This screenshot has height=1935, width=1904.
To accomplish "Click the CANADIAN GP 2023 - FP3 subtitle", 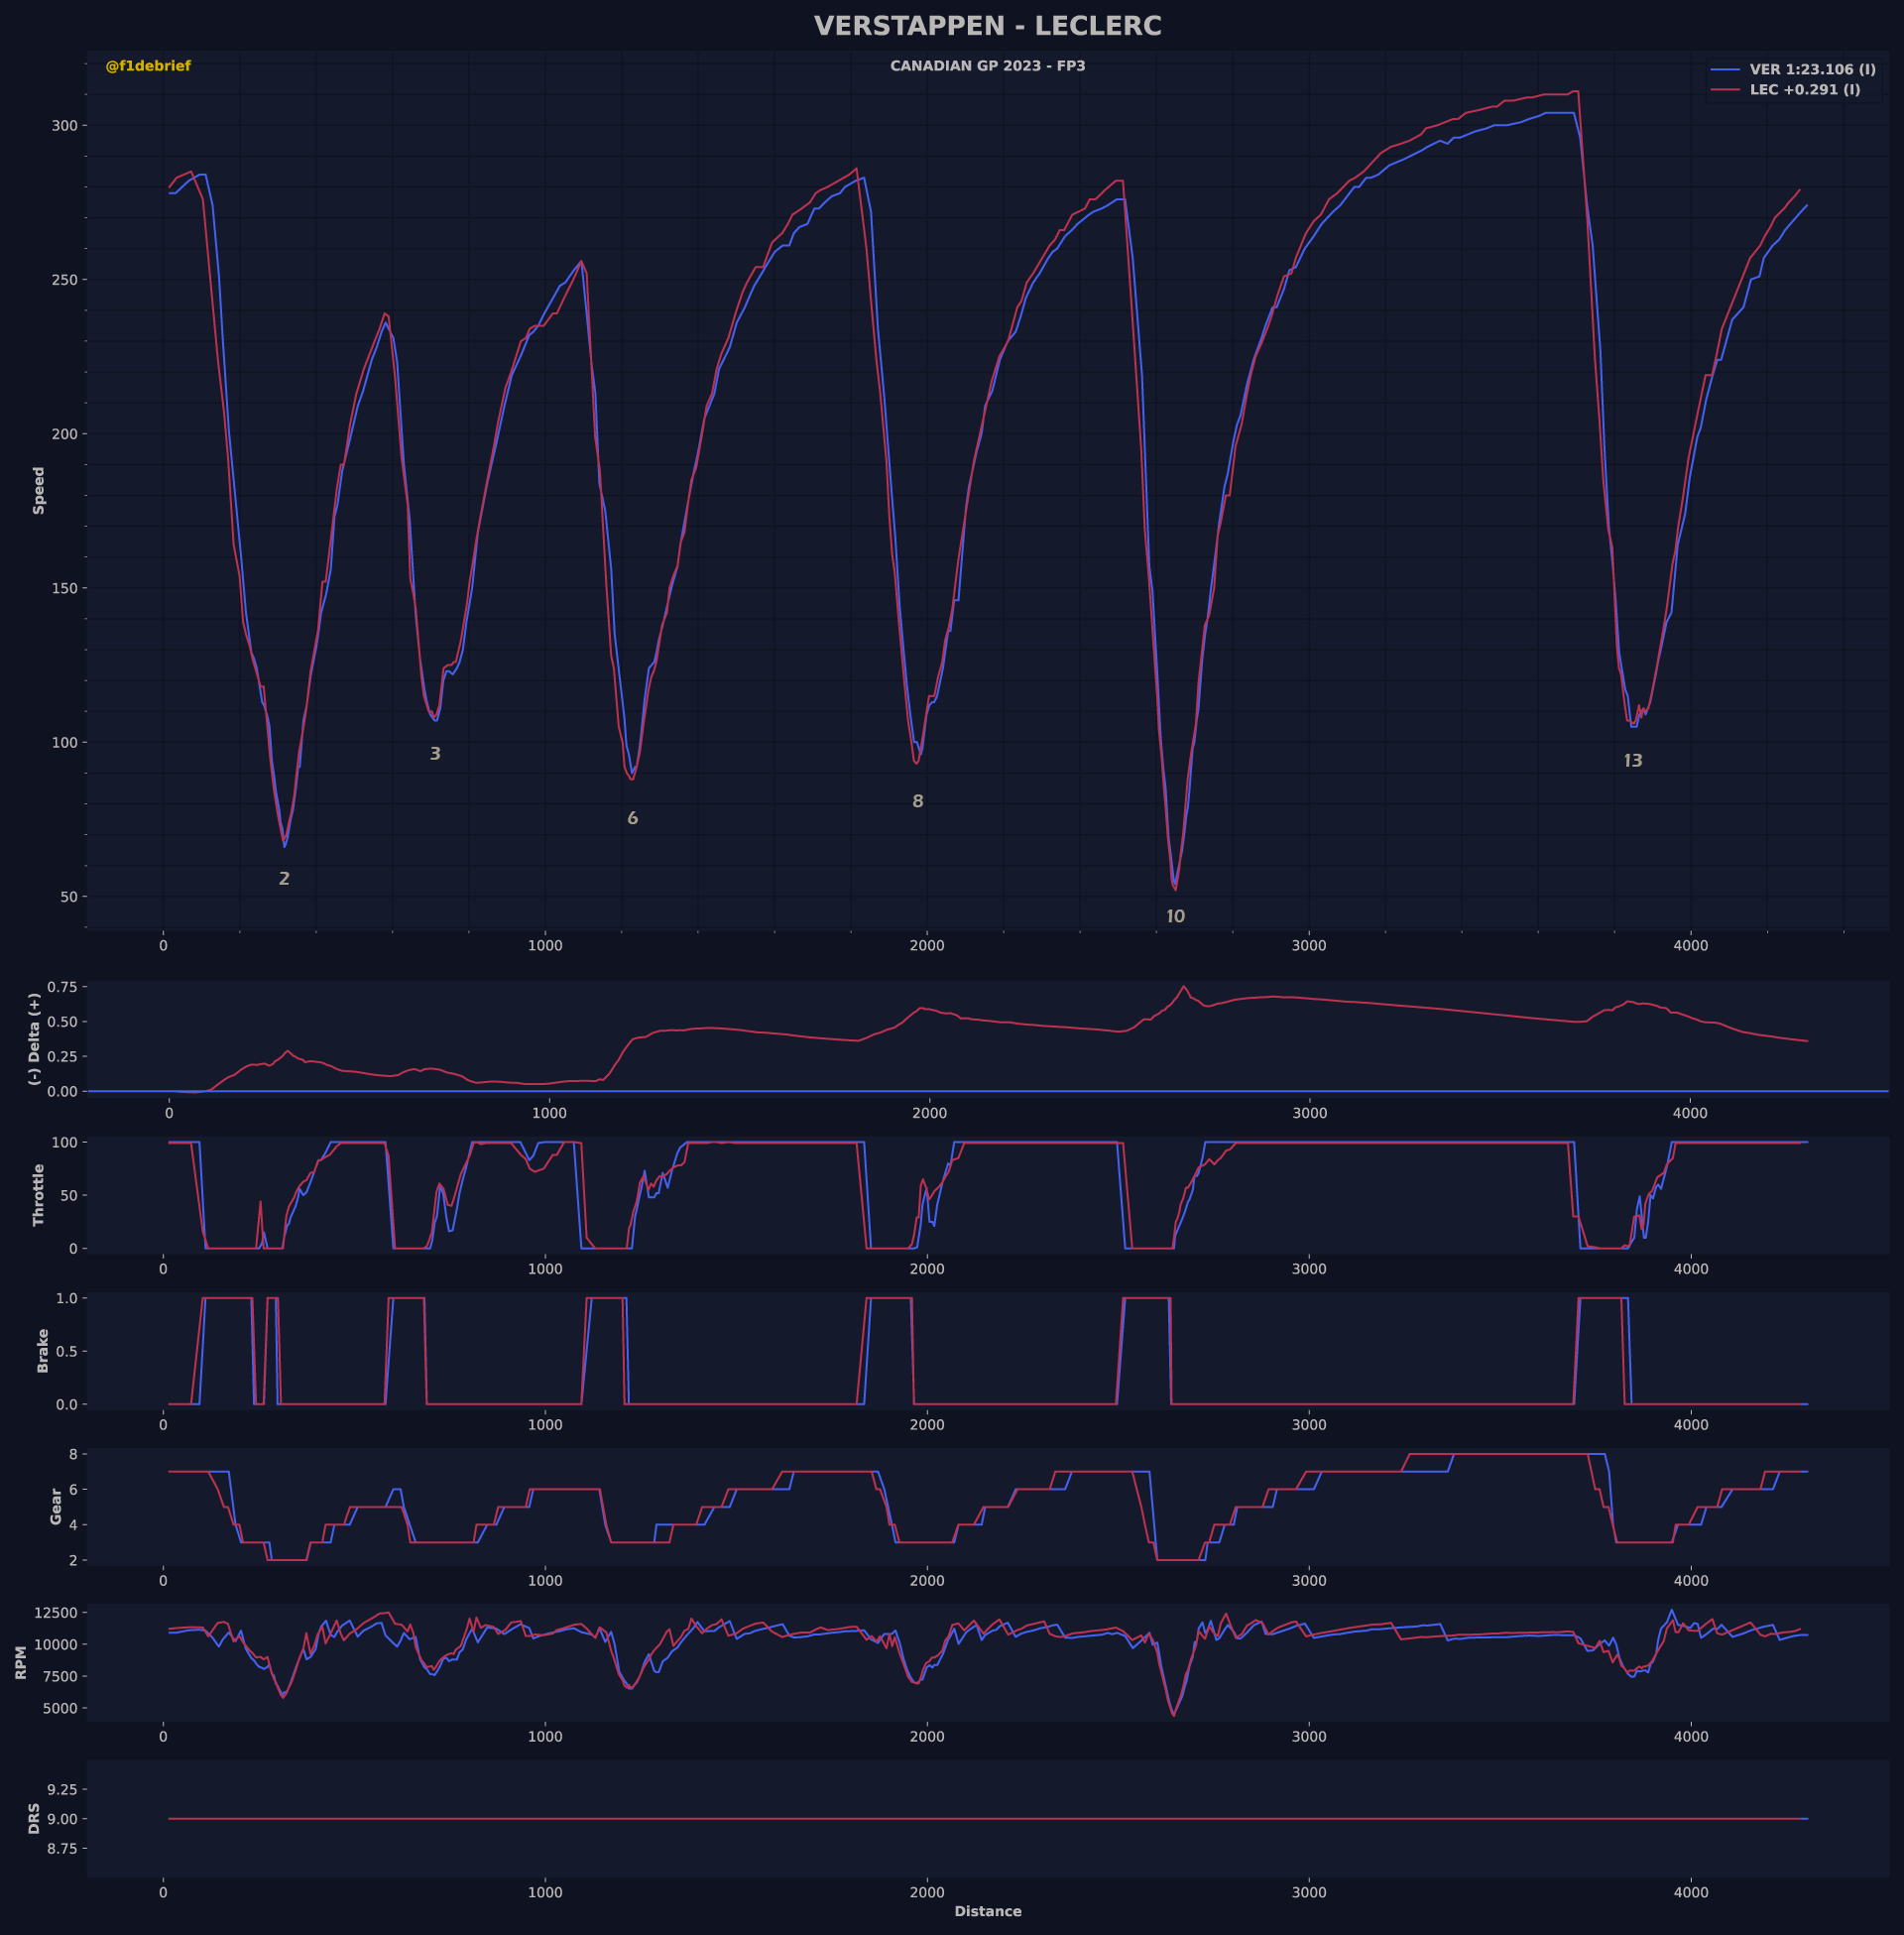I will click(x=987, y=66).
